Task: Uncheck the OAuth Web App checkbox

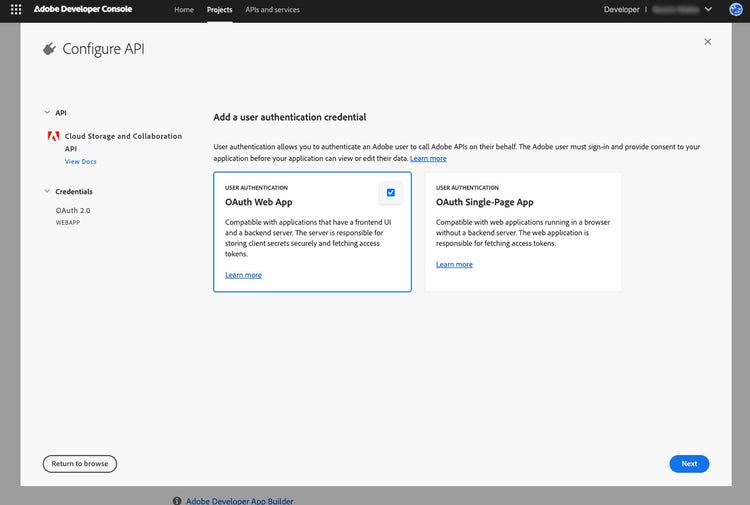Action: tap(391, 192)
